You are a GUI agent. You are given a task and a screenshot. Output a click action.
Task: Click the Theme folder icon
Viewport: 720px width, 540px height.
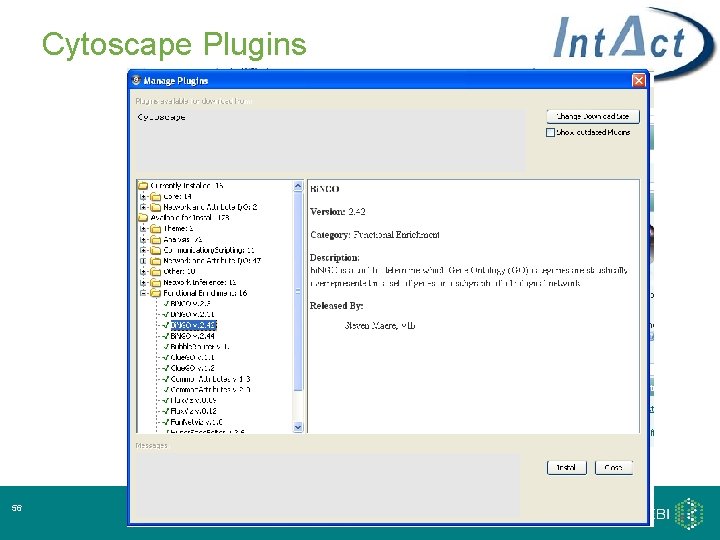156,229
